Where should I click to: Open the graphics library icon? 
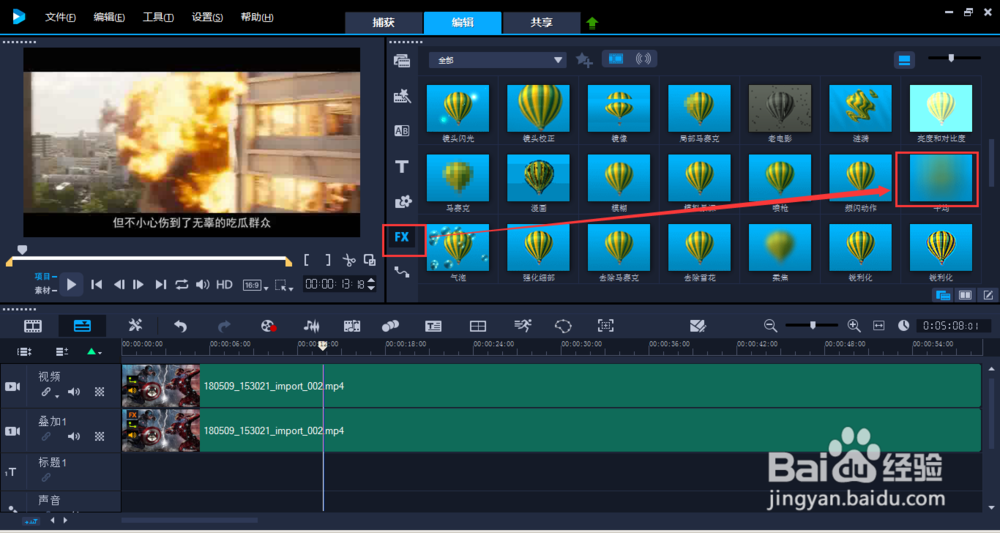(402, 202)
